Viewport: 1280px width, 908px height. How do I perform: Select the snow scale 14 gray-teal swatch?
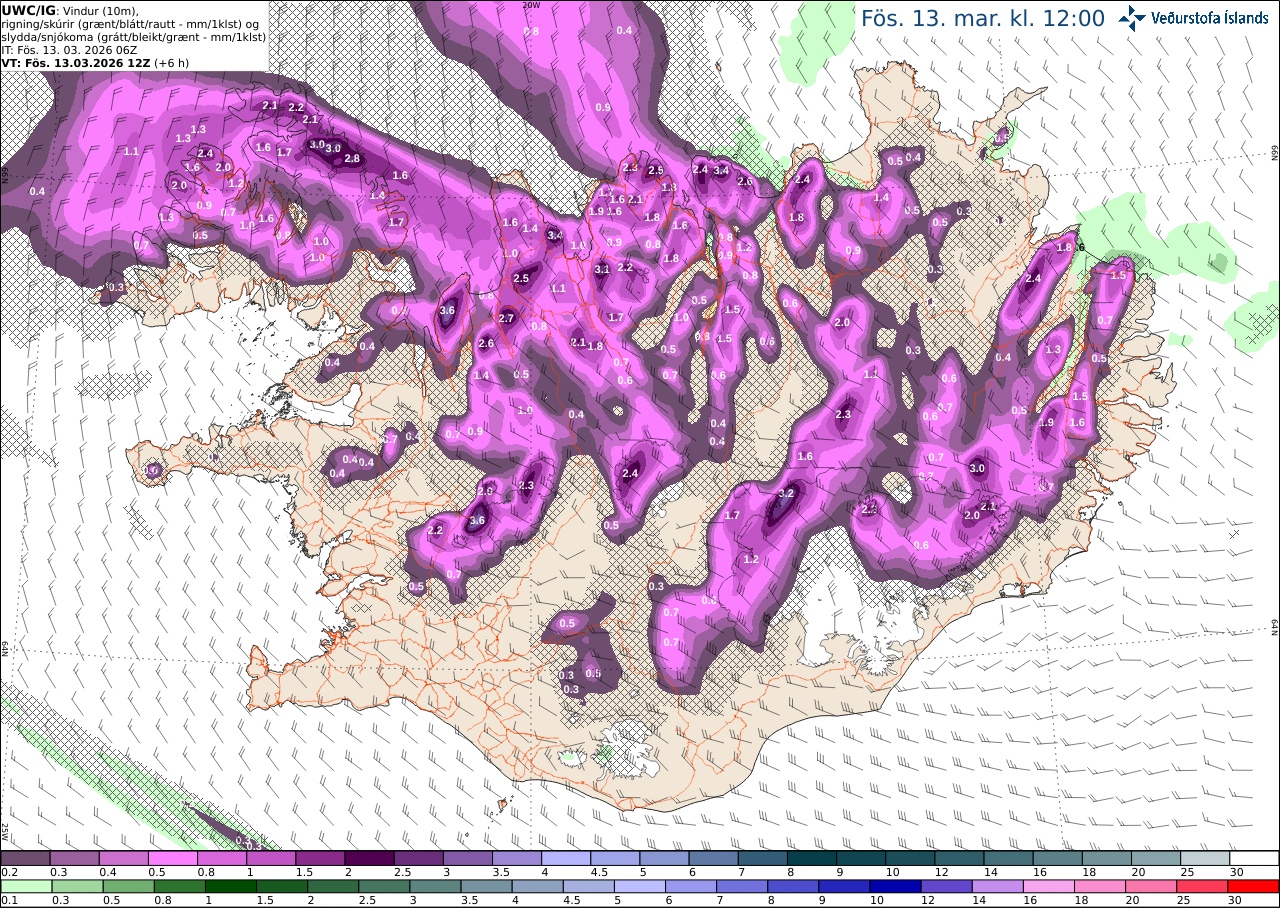(1009, 858)
